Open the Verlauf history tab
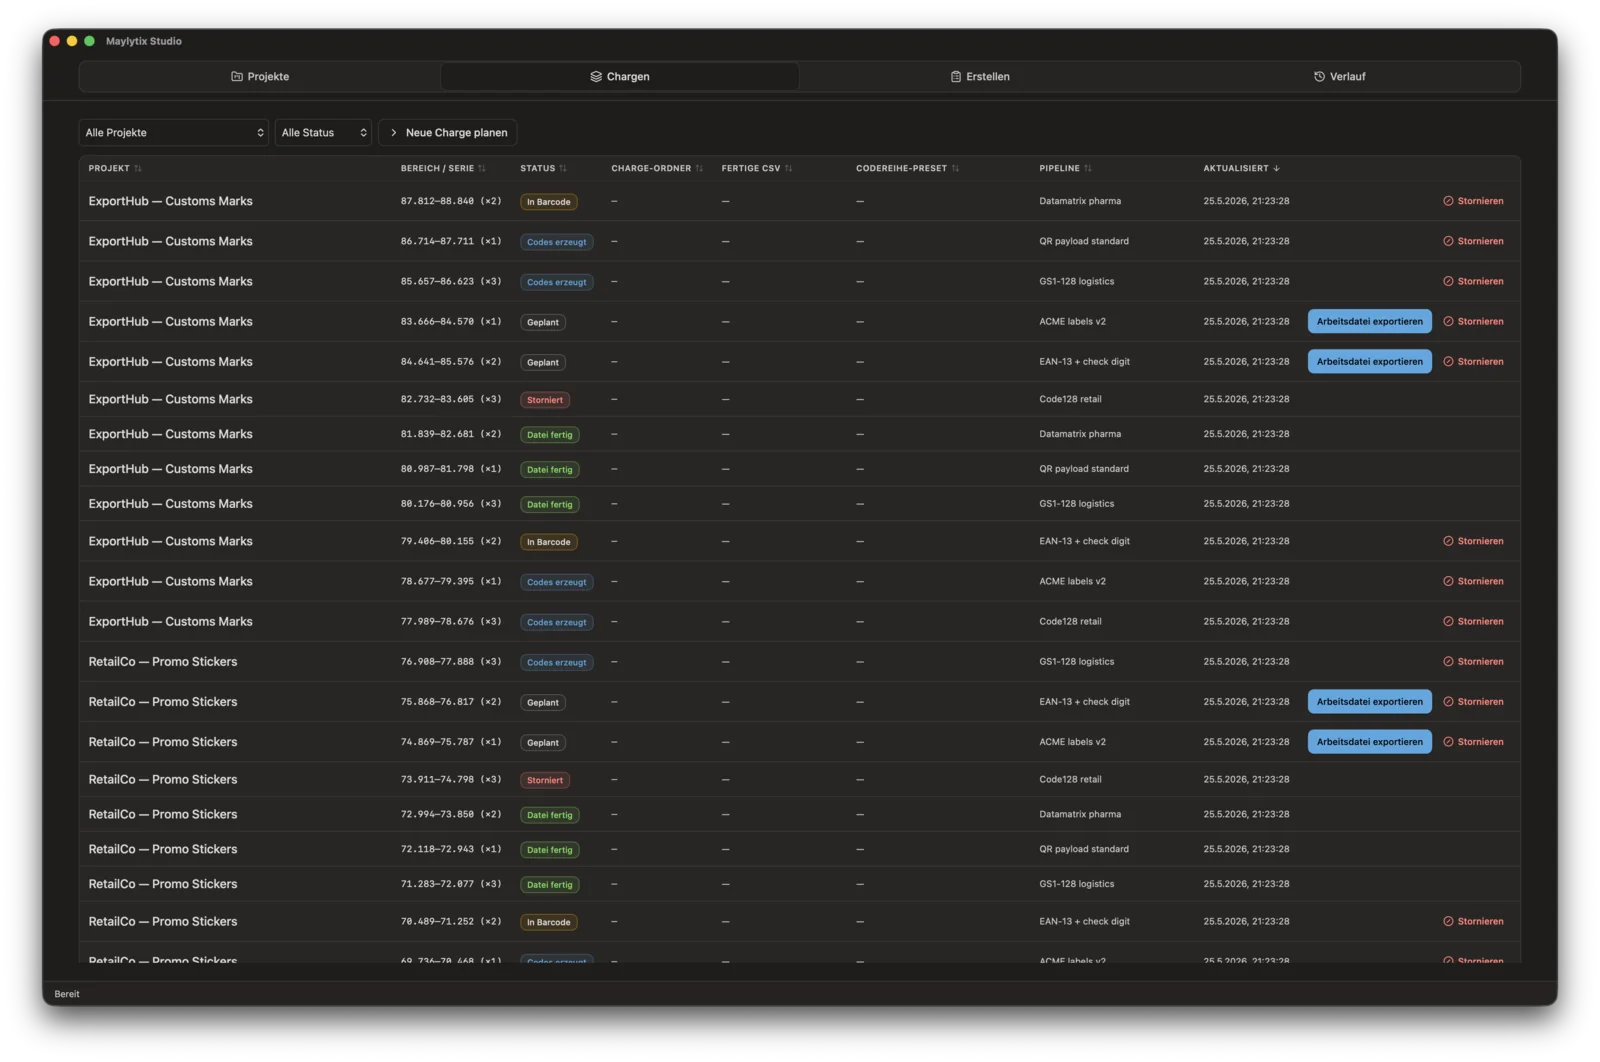The image size is (1600, 1062). click(x=1340, y=76)
